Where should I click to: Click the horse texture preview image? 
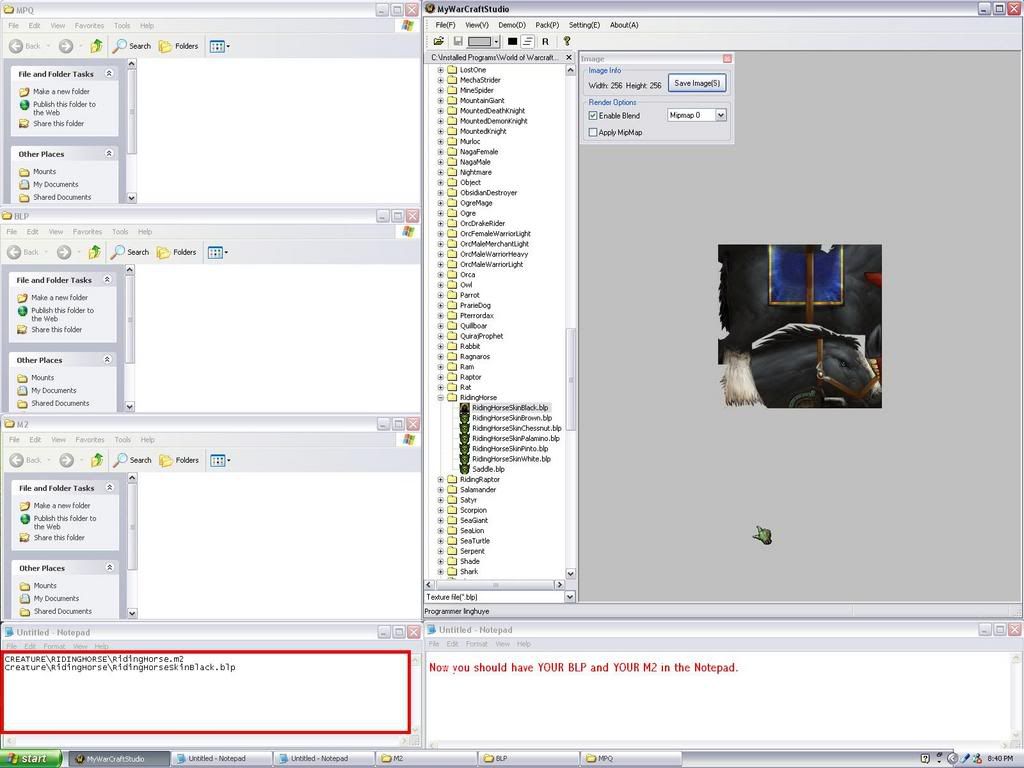tap(800, 327)
